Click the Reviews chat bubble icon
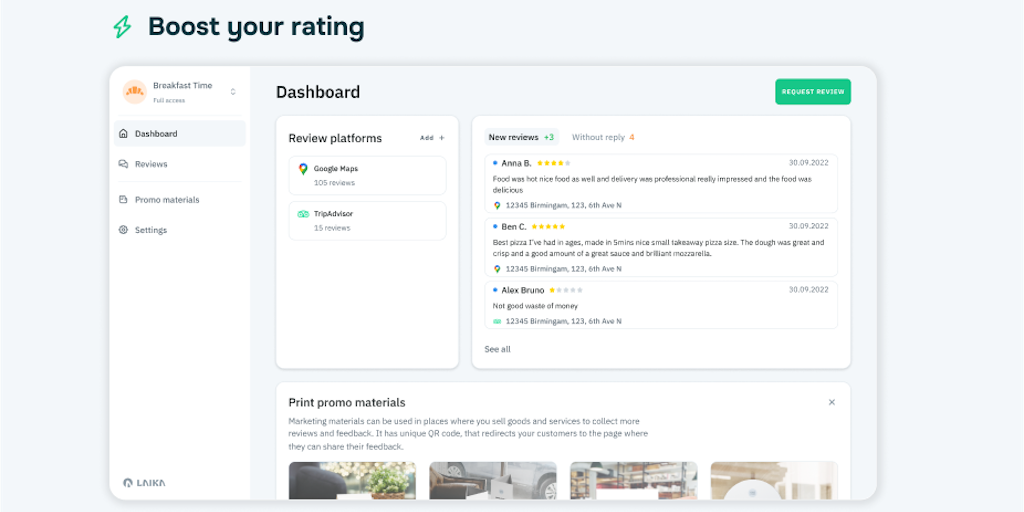This screenshot has height=512, width=1024. [x=123, y=164]
